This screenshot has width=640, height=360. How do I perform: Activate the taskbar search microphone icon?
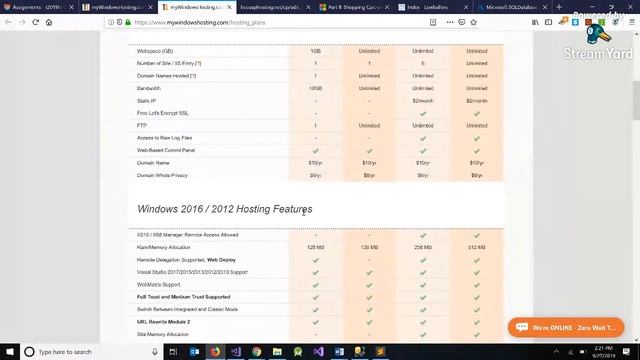[155, 352]
